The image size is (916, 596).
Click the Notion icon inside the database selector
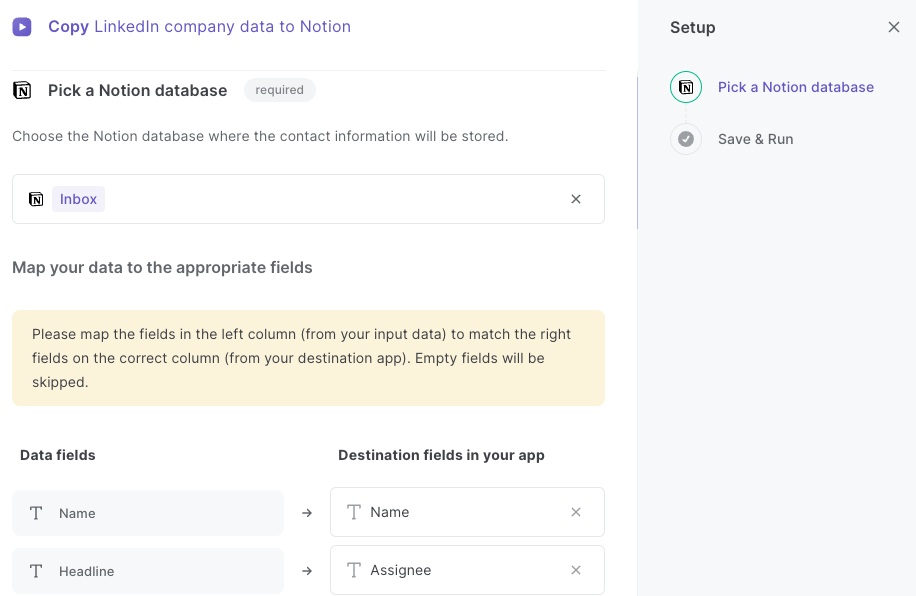click(x=36, y=199)
